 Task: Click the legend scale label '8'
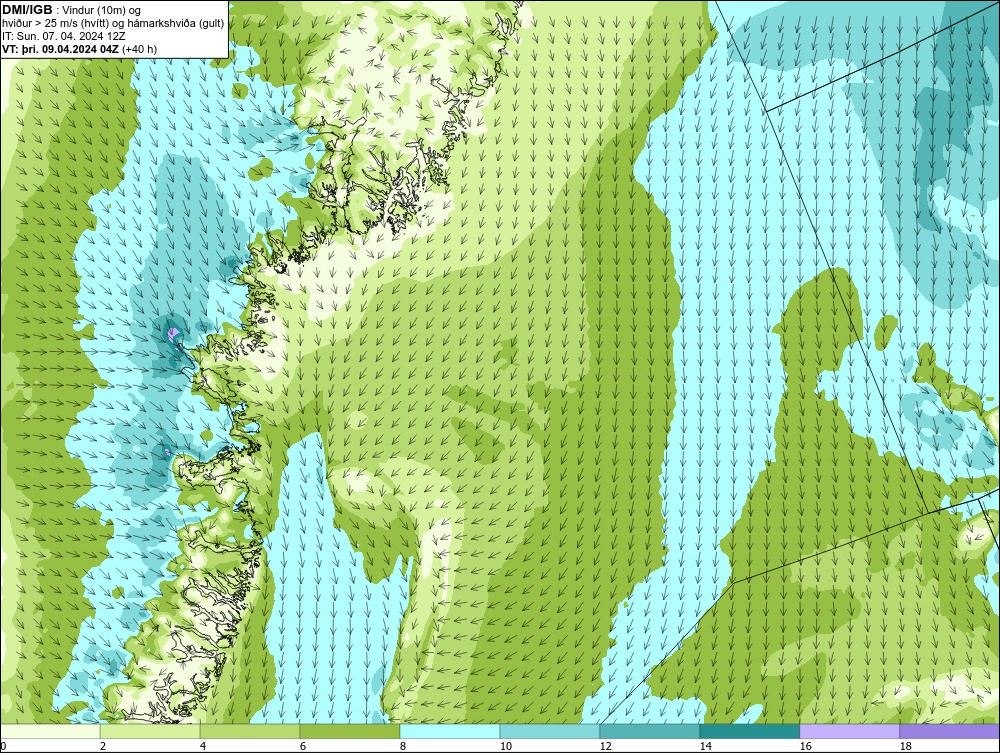402,746
